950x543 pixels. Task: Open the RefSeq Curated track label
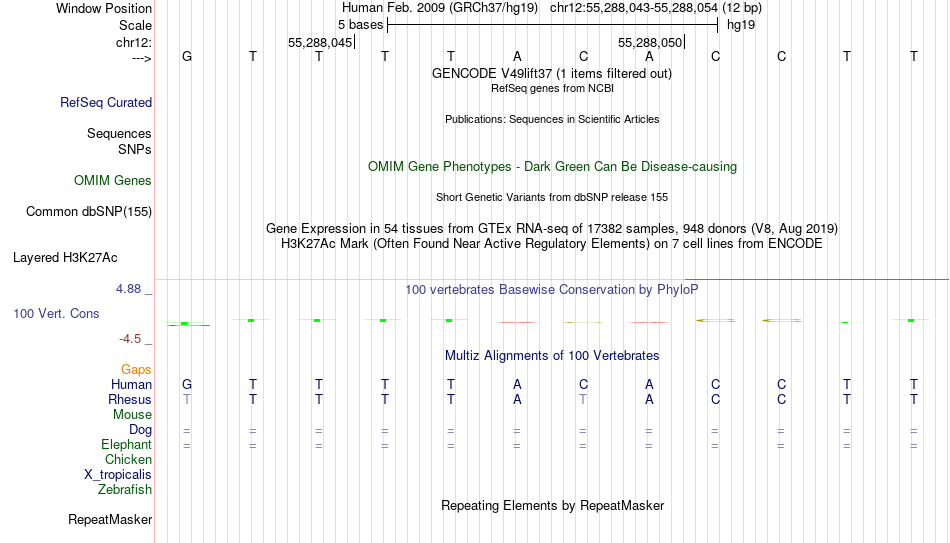(x=106, y=102)
